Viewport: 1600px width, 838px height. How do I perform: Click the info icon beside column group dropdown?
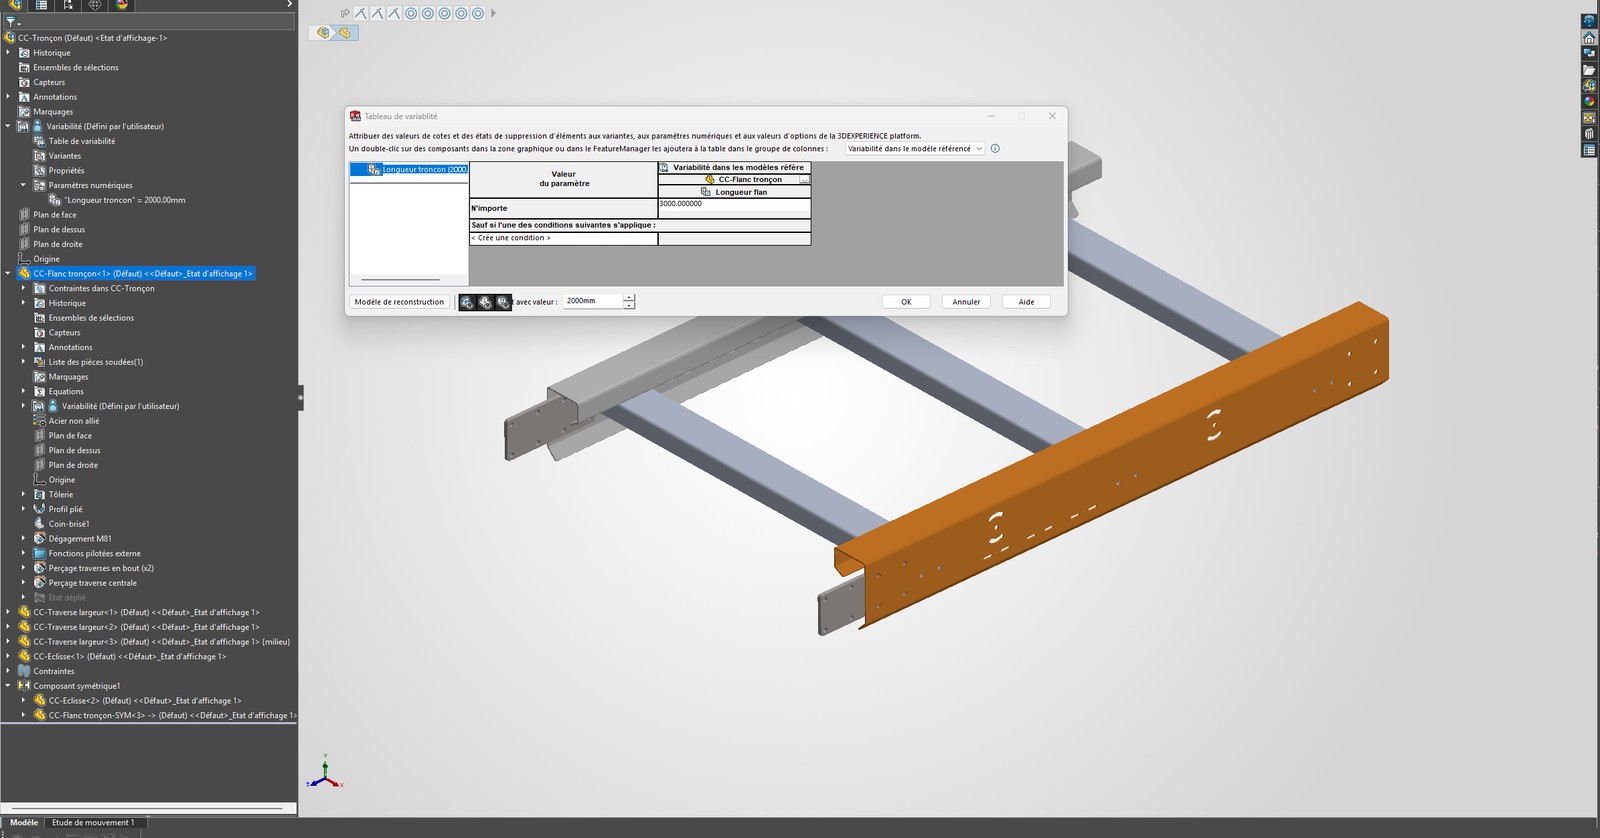(x=995, y=148)
